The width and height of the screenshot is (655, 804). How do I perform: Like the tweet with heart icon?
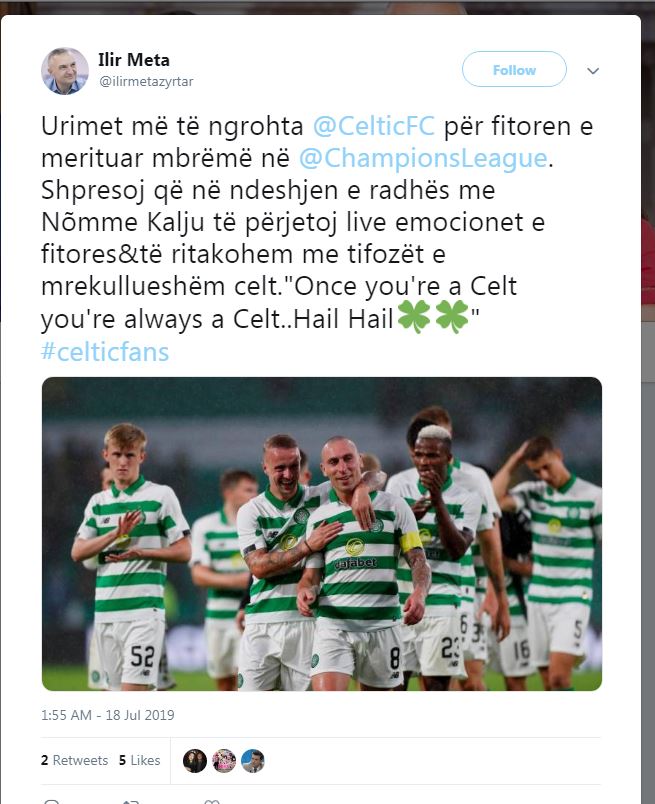pos(212,801)
